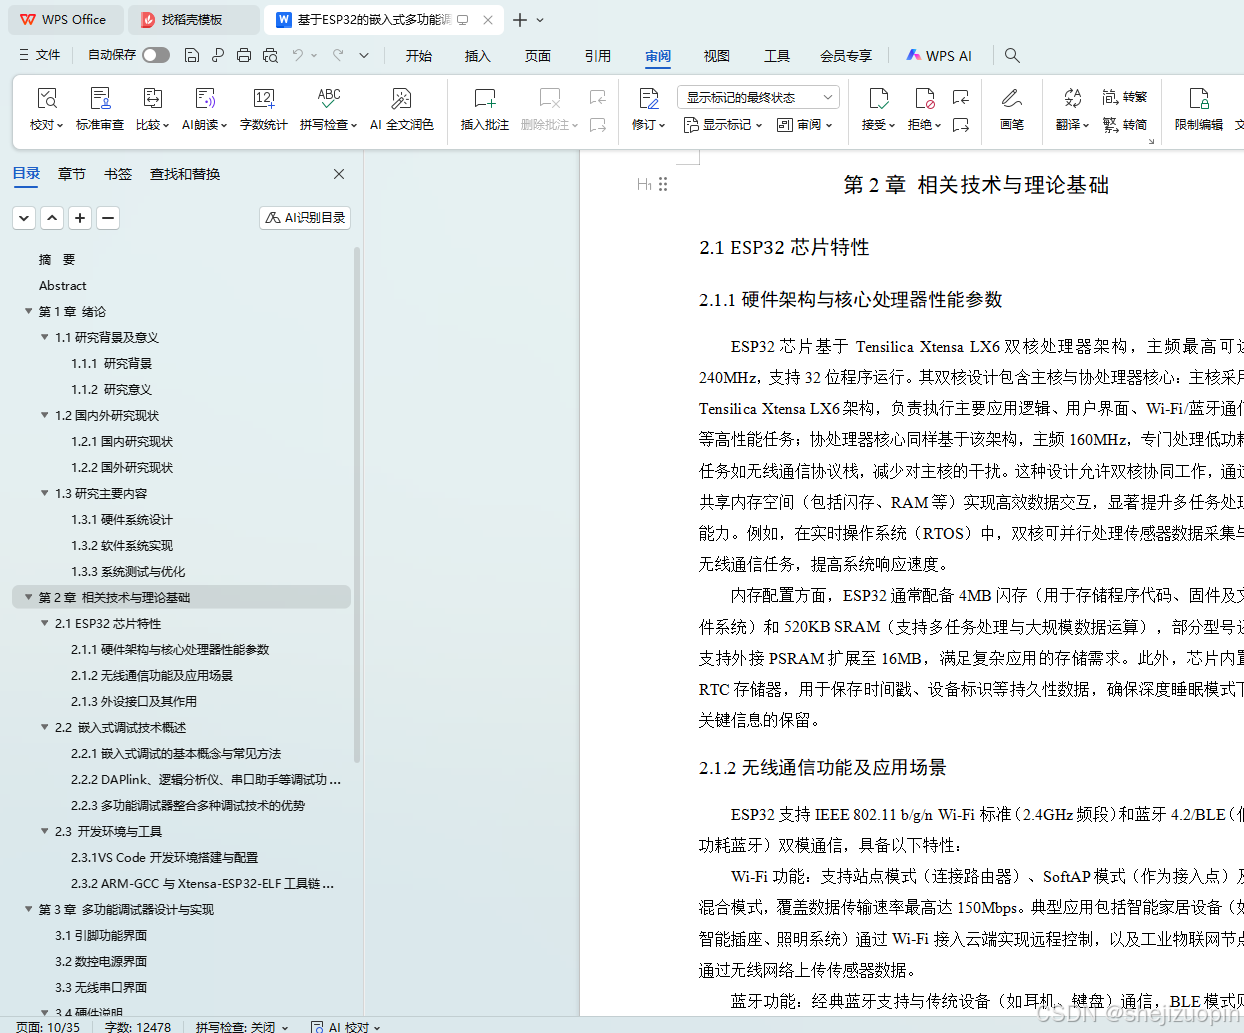The image size is (1244, 1033).
Task: Open the 引用 ribbon tab
Action: coord(598,56)
